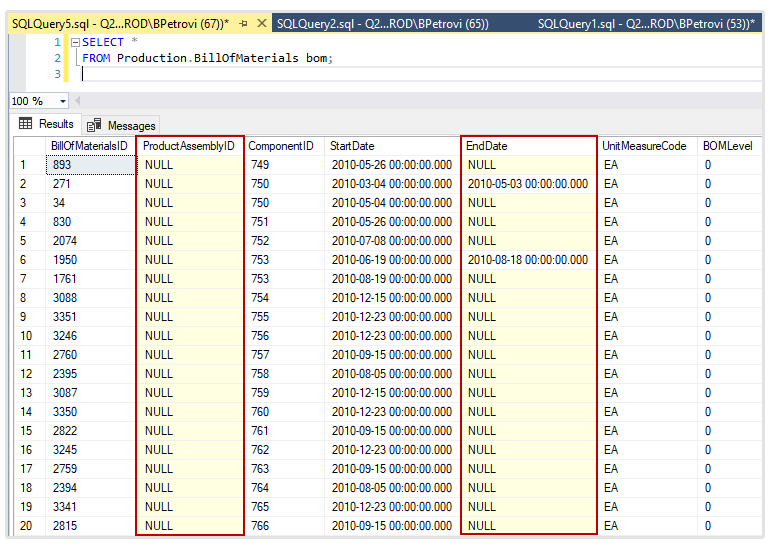770x550 pixels.
Task: Click StartDate value 2010-06-19 00:00:00.000
Action: pyautogui.click(x=392, y=260)
